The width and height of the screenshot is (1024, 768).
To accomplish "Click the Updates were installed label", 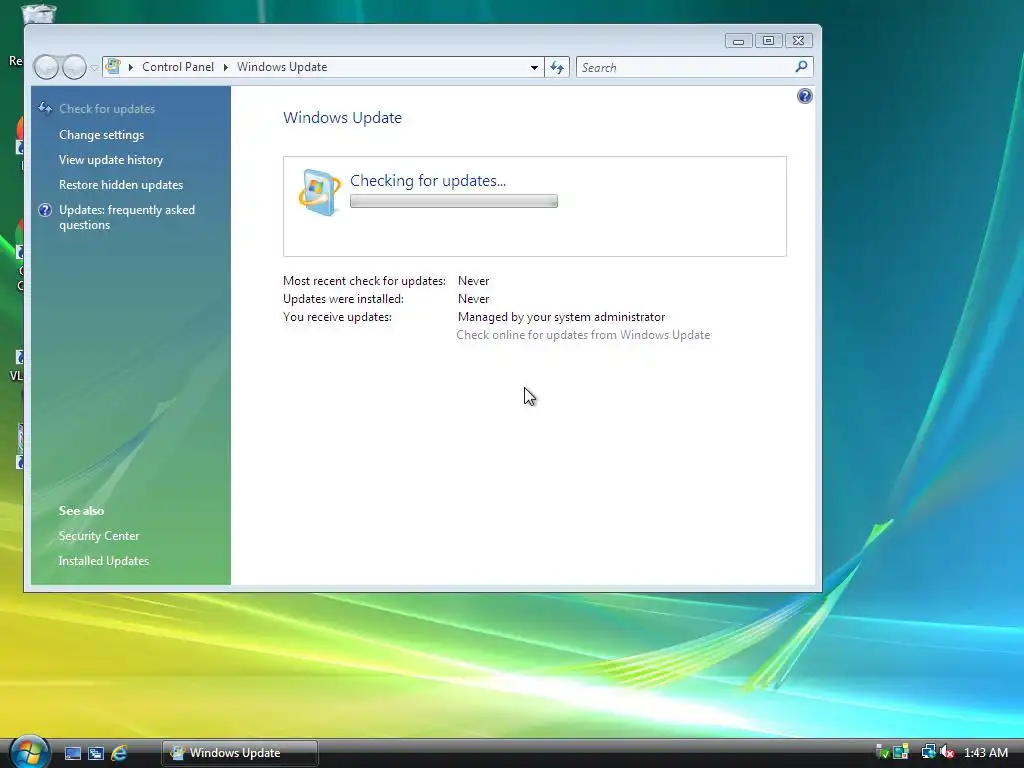I will (x=343, y=299).
